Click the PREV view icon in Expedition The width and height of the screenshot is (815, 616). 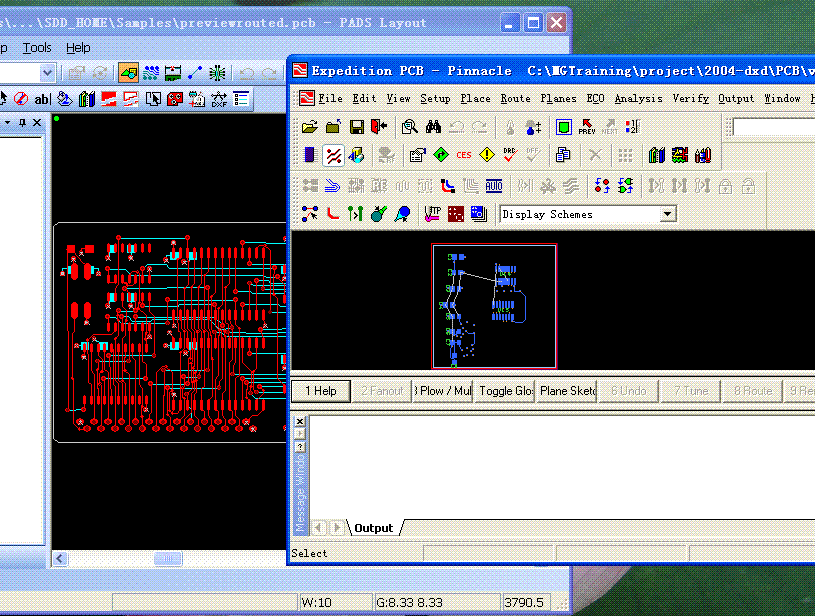(587, 127)
